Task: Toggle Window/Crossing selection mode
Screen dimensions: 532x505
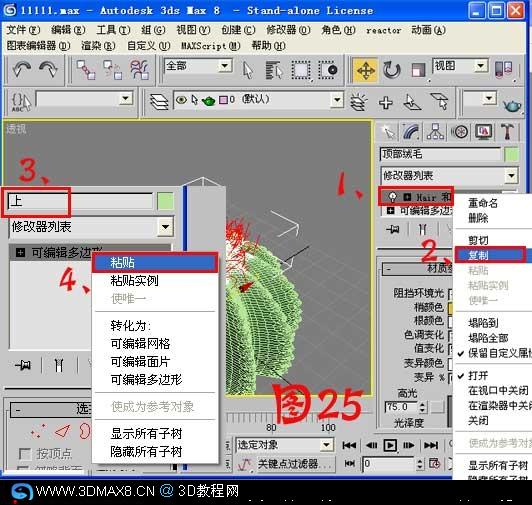Action: pos(328,70)
